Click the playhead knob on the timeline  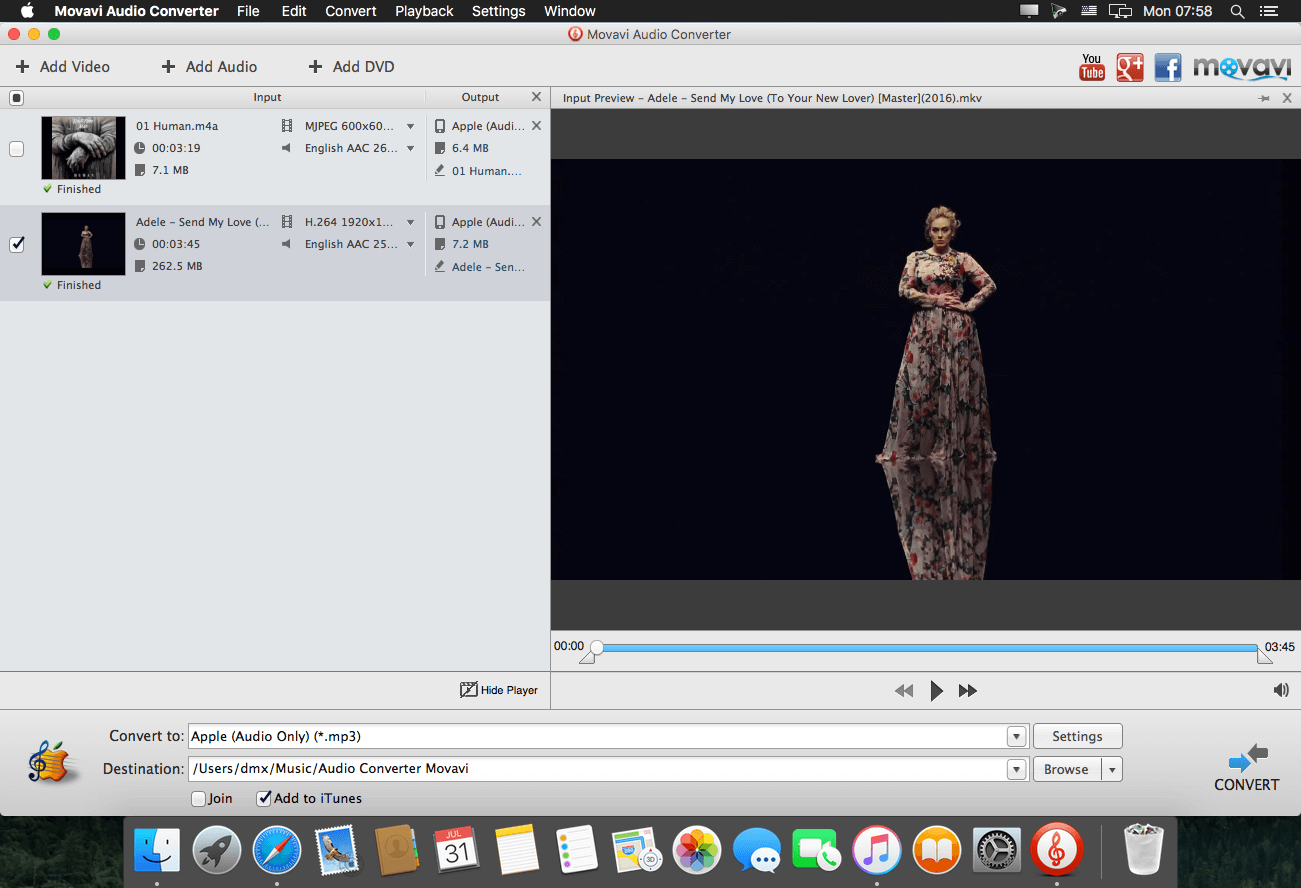(x=597, y=647)
